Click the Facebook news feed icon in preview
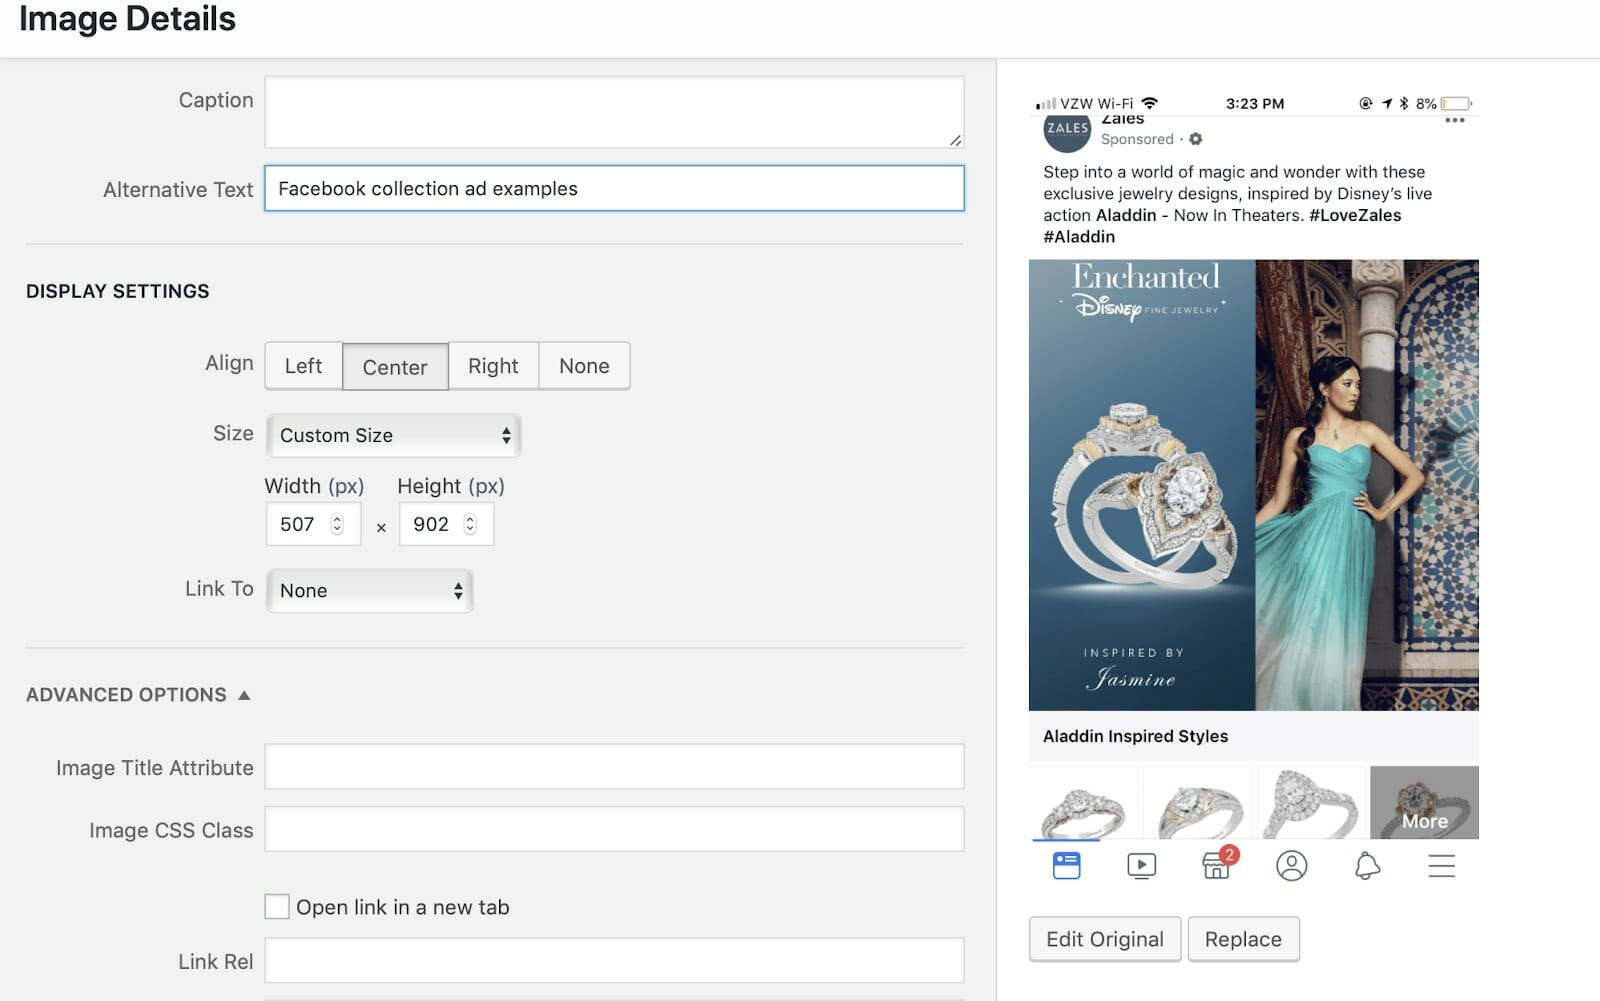 tap(1067, 865)
